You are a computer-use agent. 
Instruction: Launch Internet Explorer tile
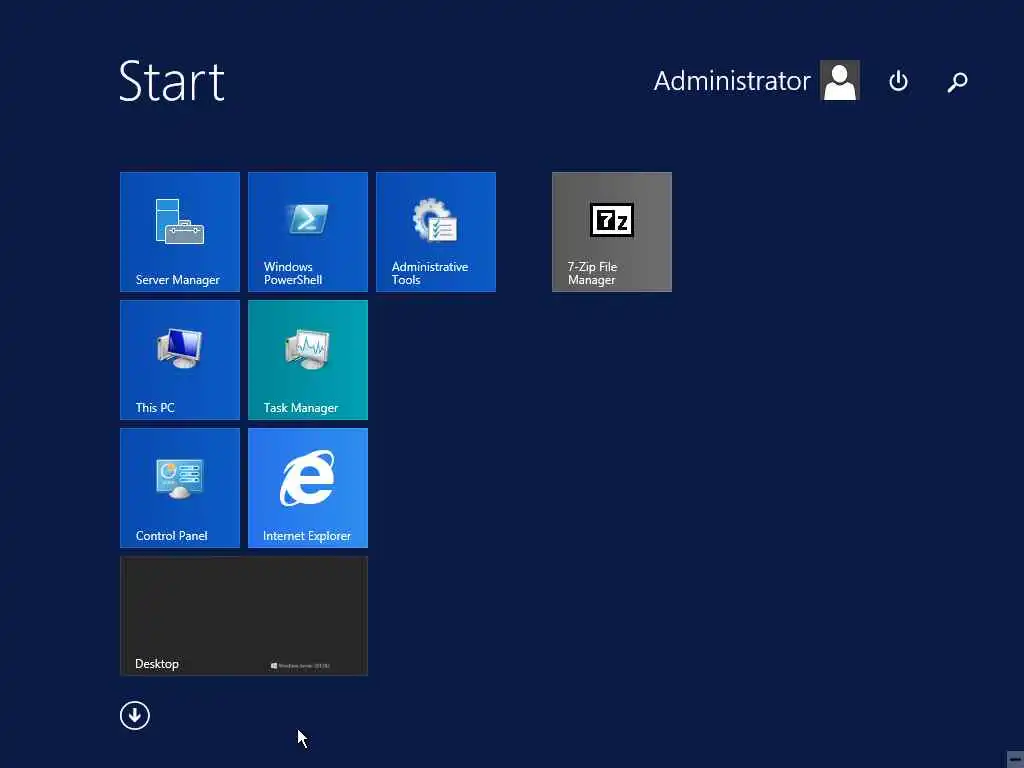(308, 488)
